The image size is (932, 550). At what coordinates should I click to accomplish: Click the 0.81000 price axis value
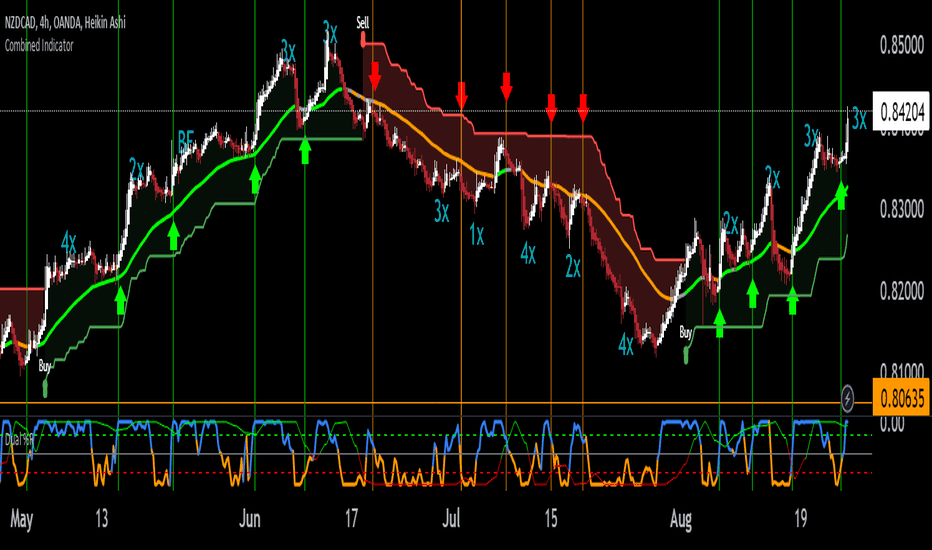902,371
